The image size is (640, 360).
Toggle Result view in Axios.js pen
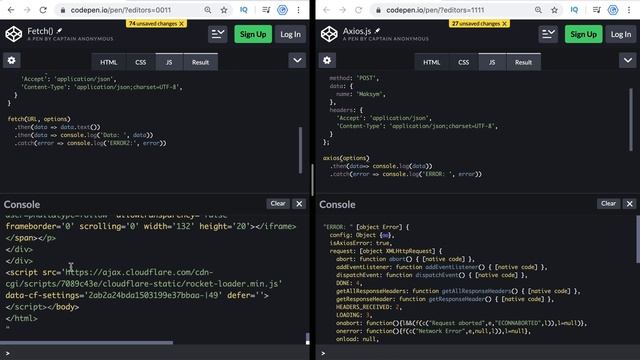click(x=523, y=62)
